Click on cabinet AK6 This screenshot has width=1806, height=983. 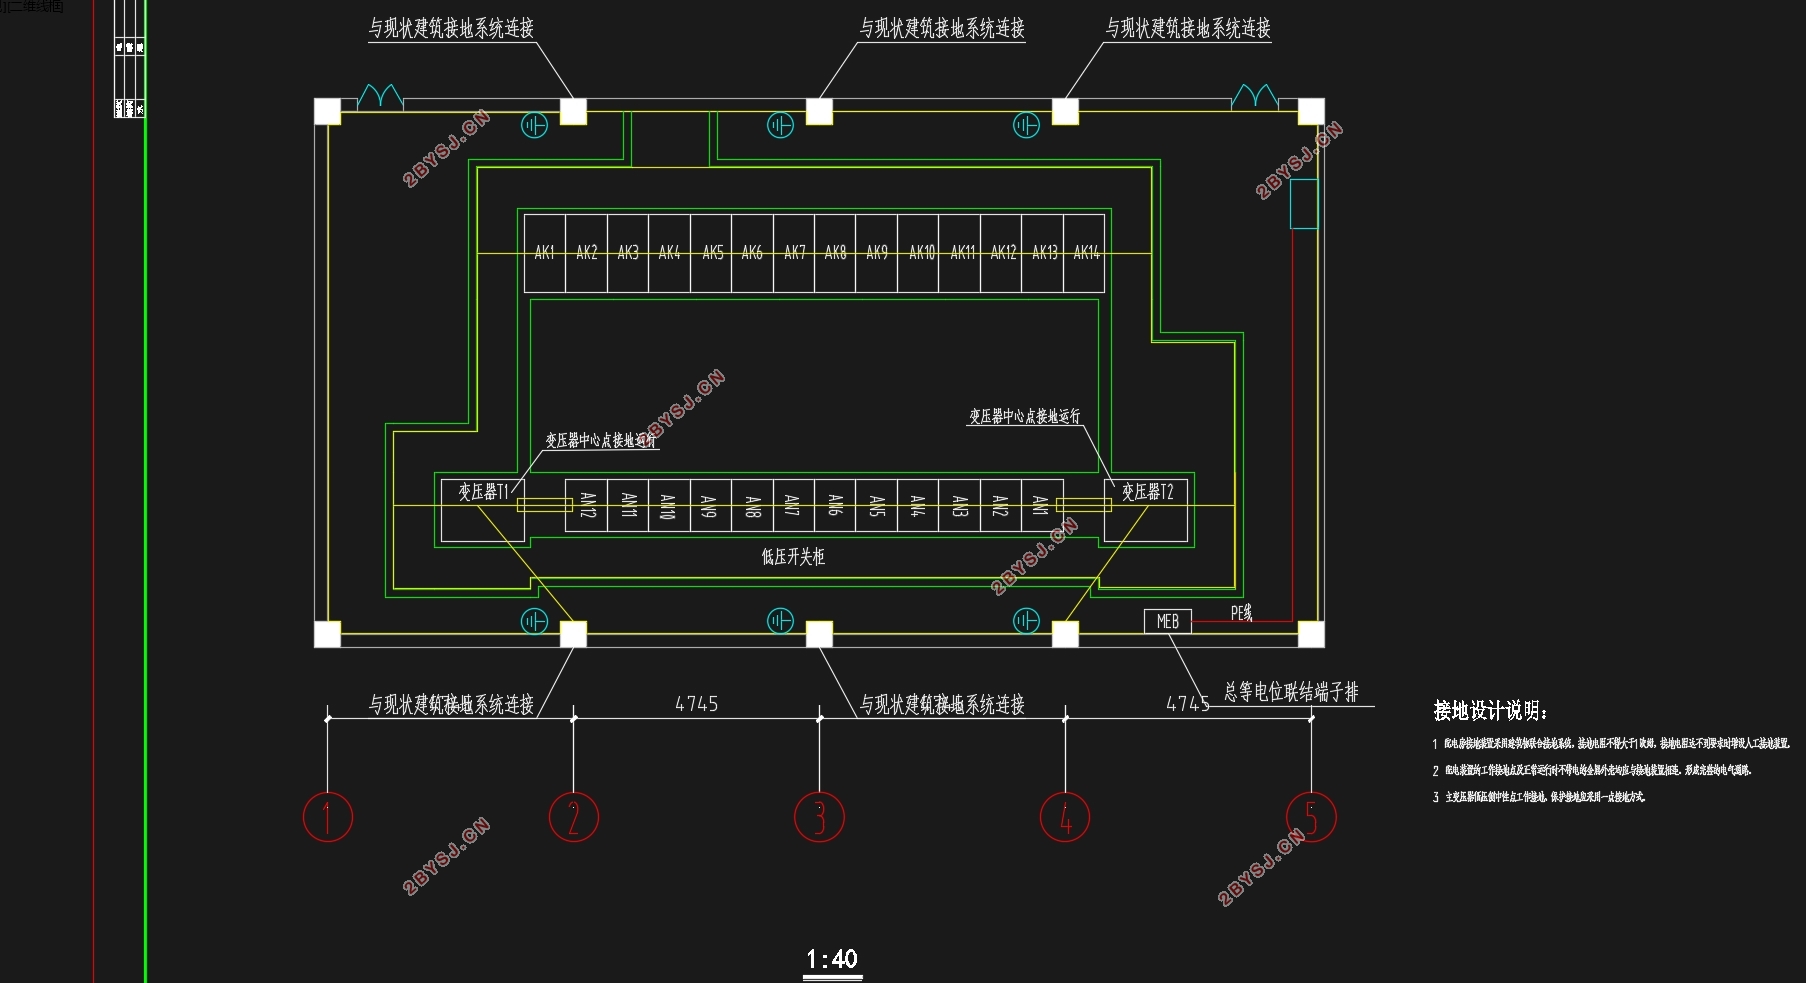point(752,253)
